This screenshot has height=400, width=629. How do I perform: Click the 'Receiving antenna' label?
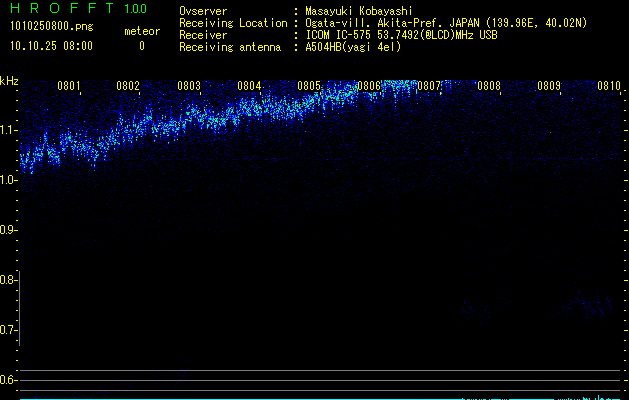point(230,47)
